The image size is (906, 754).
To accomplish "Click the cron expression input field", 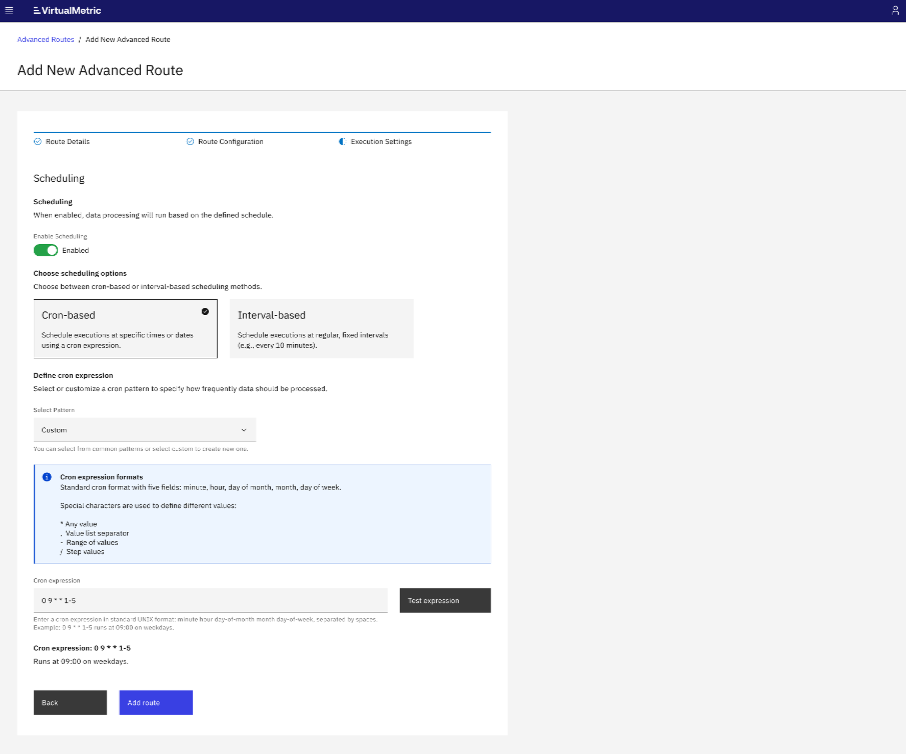I will click(x=210, y=600).
